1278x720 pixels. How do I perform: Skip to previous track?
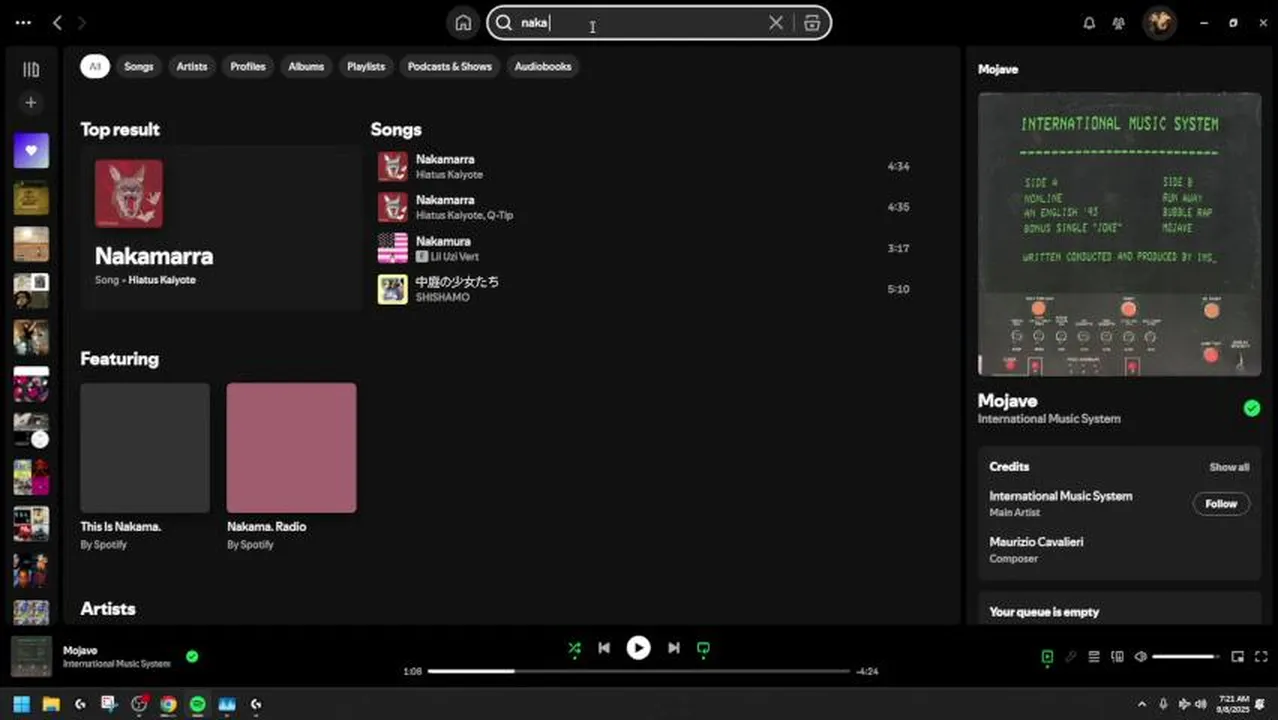[x=604, y=648]
